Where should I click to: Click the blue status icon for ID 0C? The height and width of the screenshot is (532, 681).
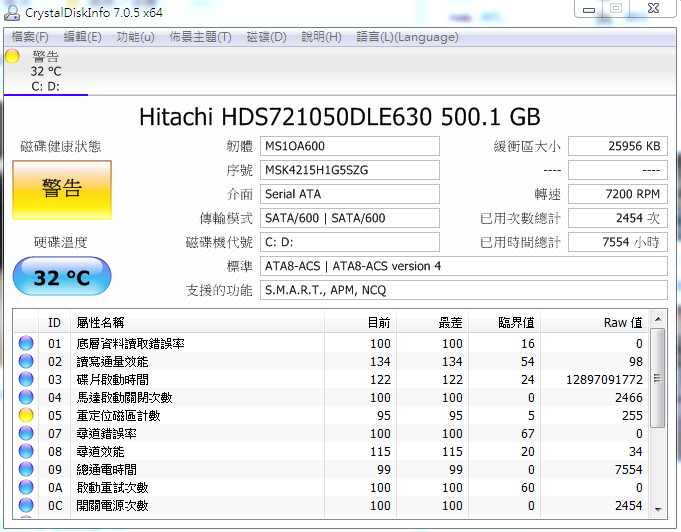26,506
